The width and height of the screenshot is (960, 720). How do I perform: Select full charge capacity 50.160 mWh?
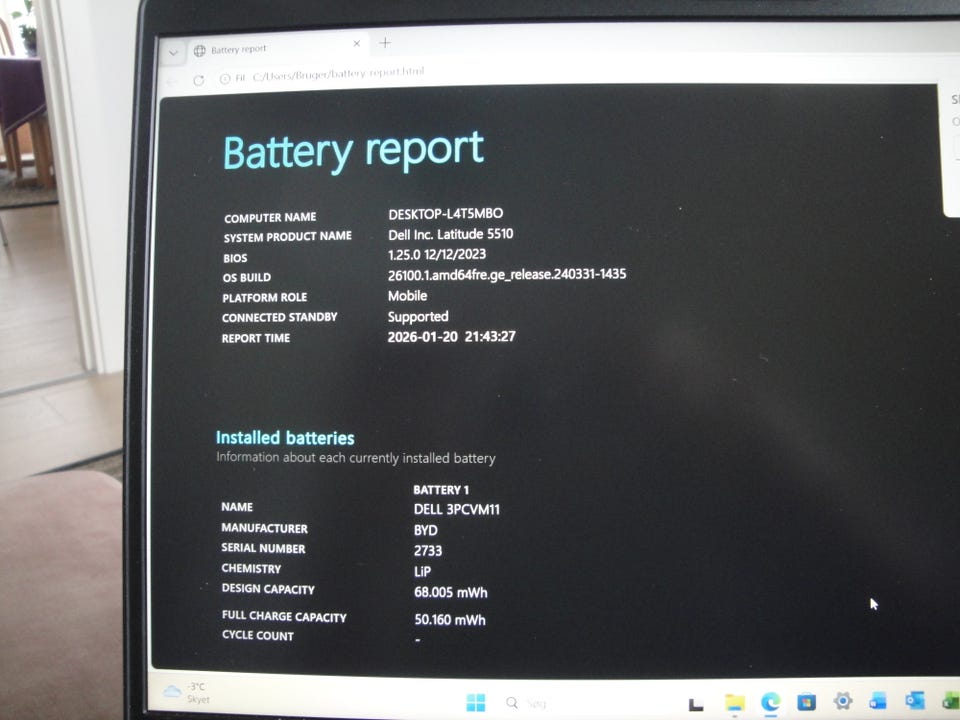point(450,620)
